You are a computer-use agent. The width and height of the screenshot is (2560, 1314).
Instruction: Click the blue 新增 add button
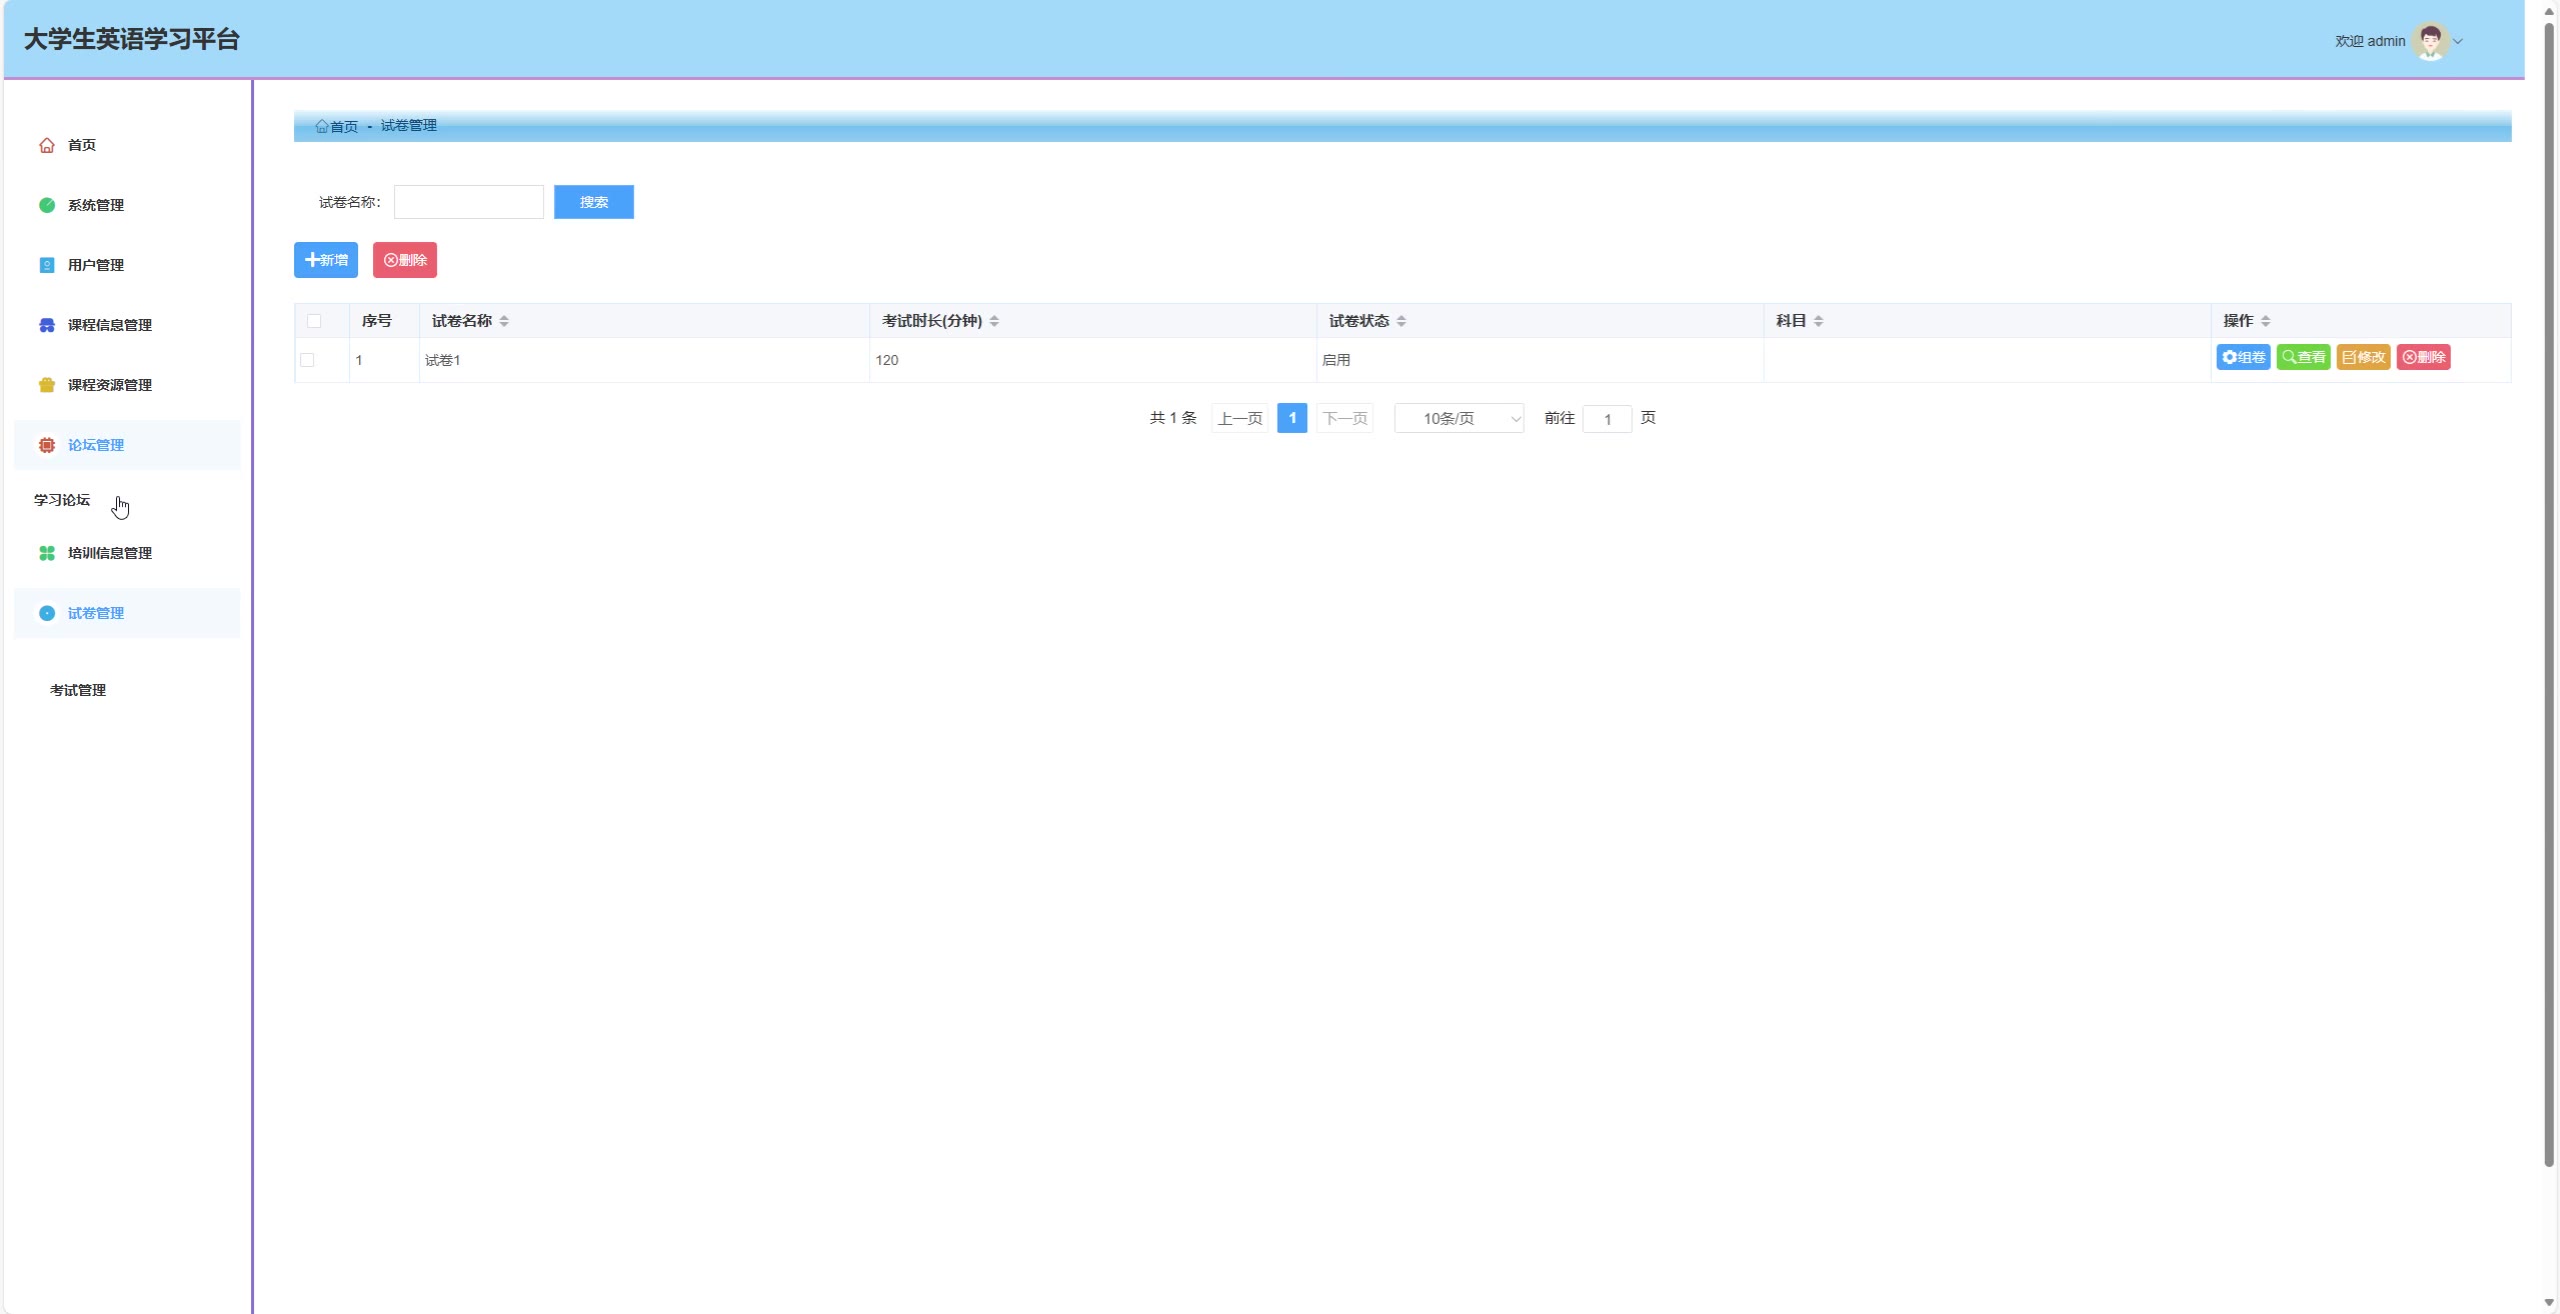coord(325,260)
